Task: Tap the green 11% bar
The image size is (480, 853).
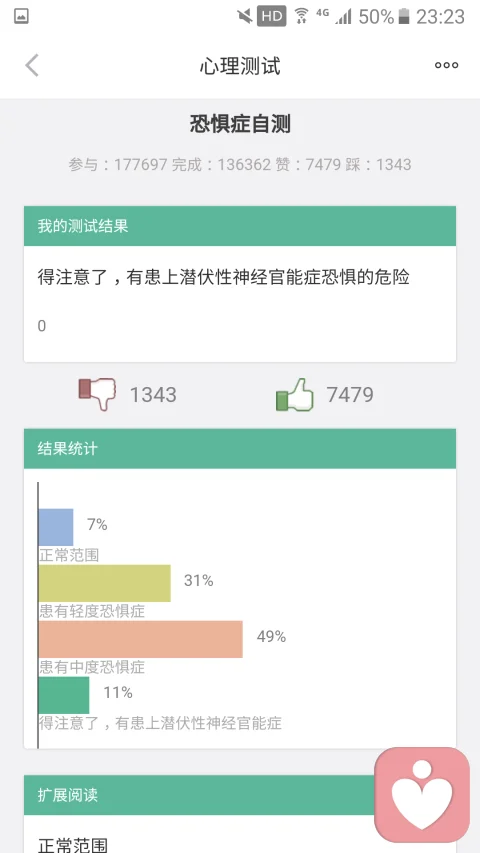Action: [x=64, y=695]
